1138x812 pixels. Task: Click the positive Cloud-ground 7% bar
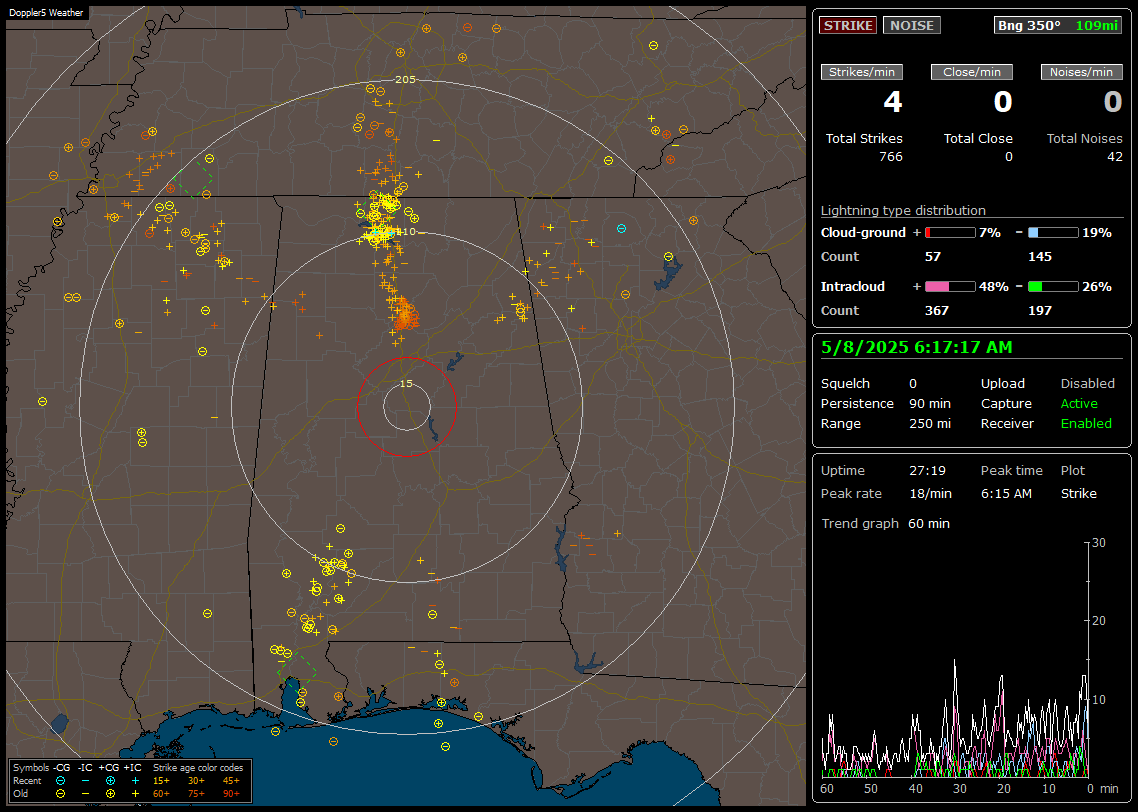(950, 233)
